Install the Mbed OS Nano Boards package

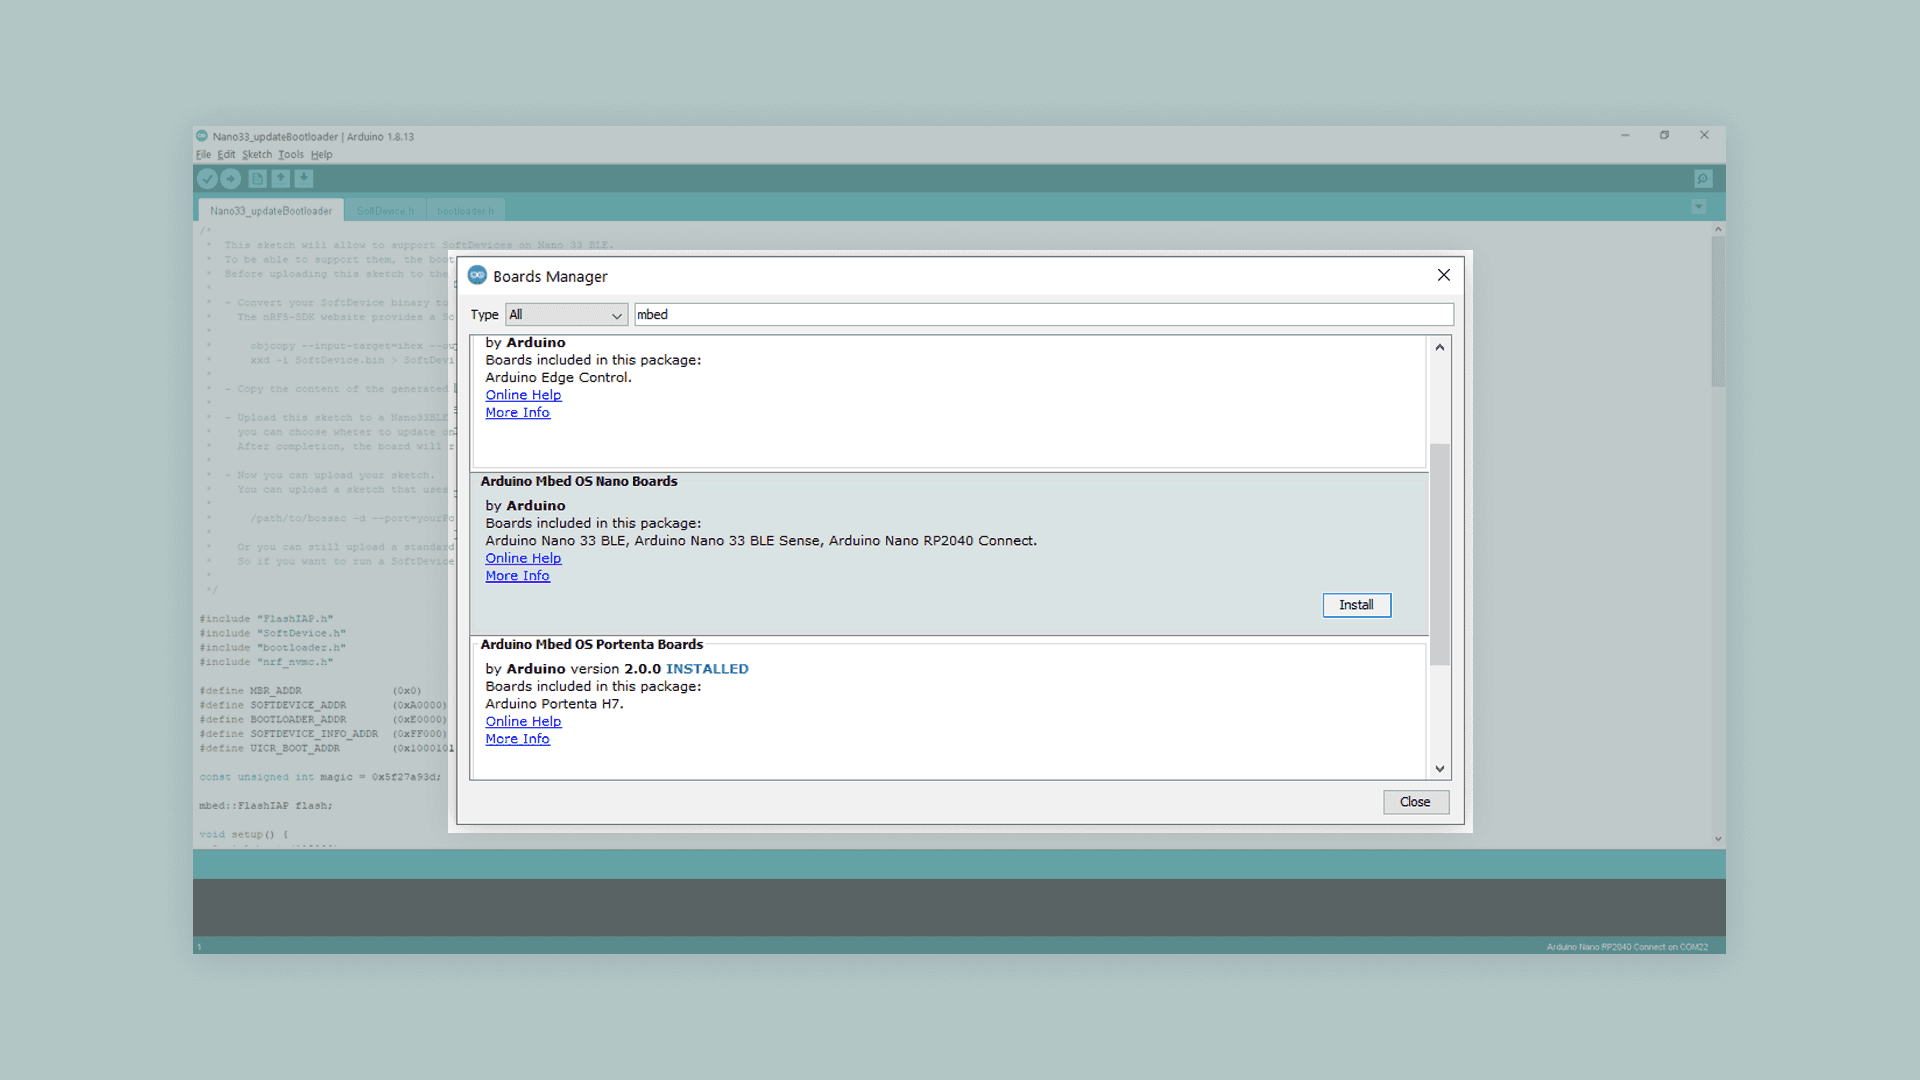(1356, 605)
